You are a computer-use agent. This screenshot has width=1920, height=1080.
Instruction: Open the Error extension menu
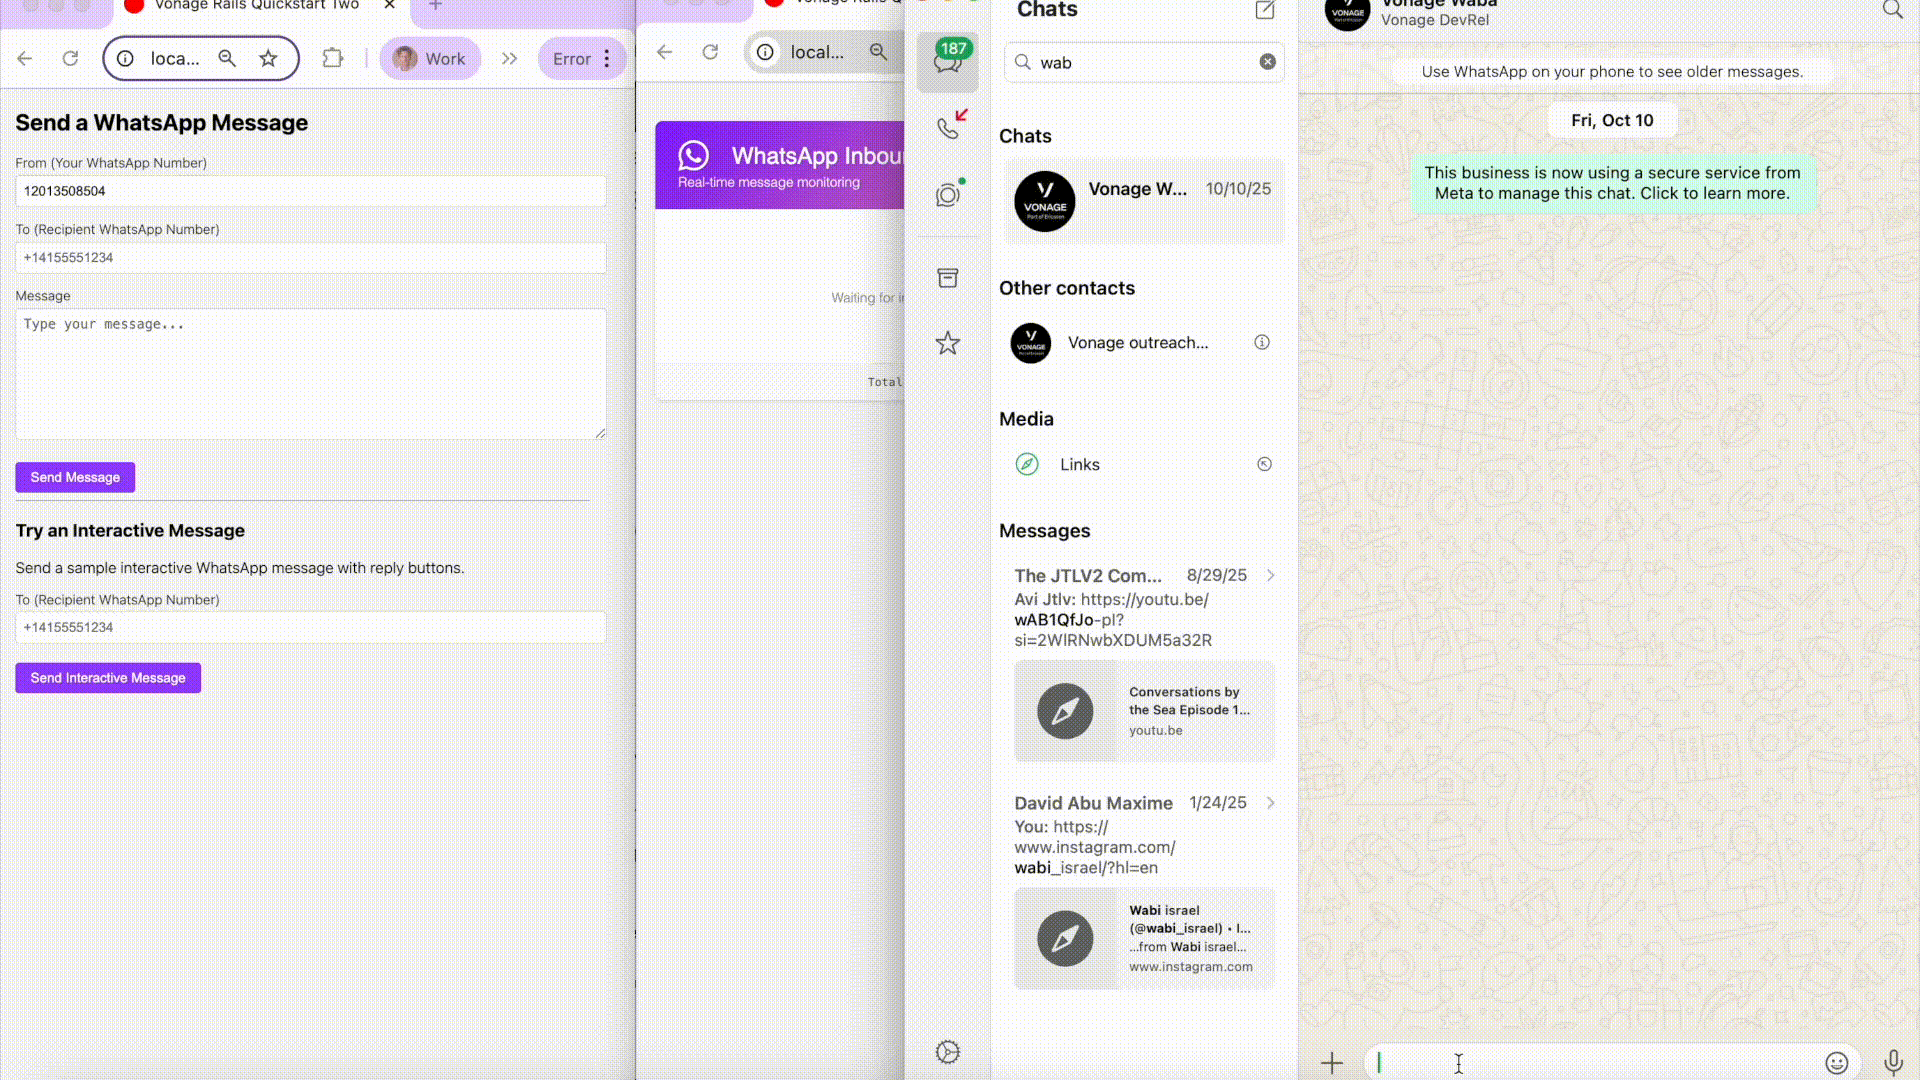pyautogui.click(x=578, y=58)
